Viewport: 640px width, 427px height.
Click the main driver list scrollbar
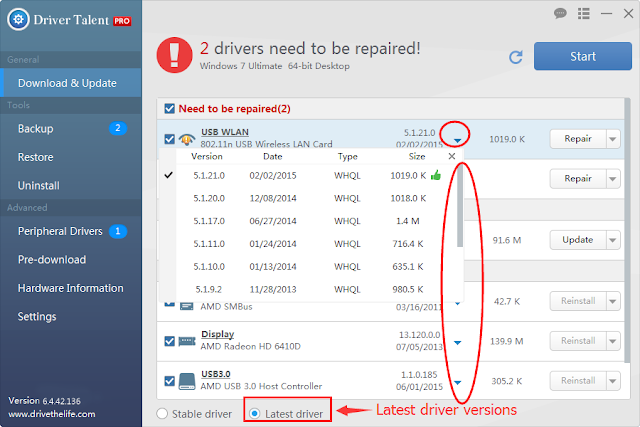[627, 230]
